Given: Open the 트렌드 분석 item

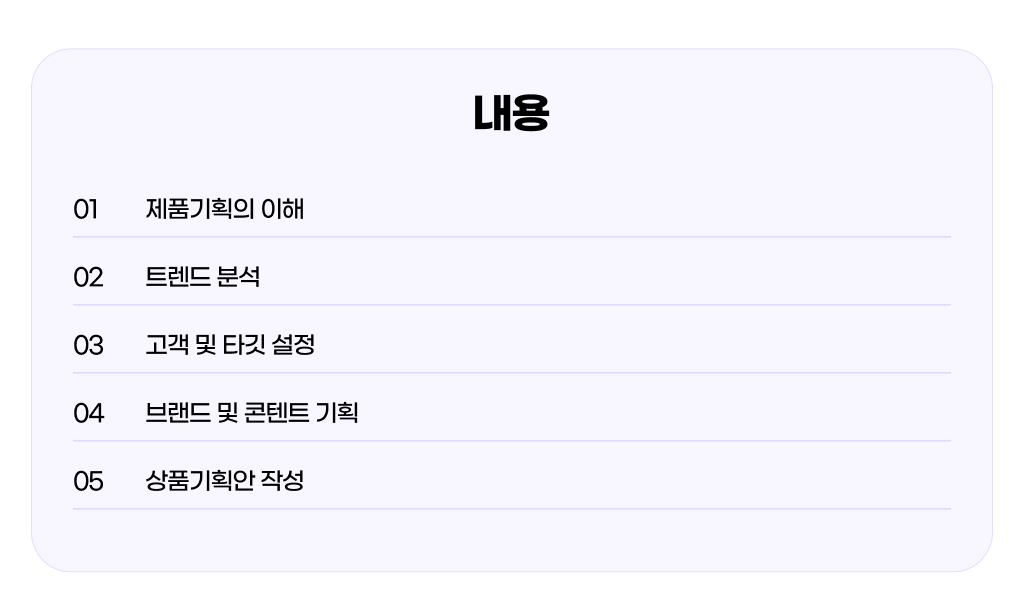Looking at the screenshot, I should coord(202,277).
